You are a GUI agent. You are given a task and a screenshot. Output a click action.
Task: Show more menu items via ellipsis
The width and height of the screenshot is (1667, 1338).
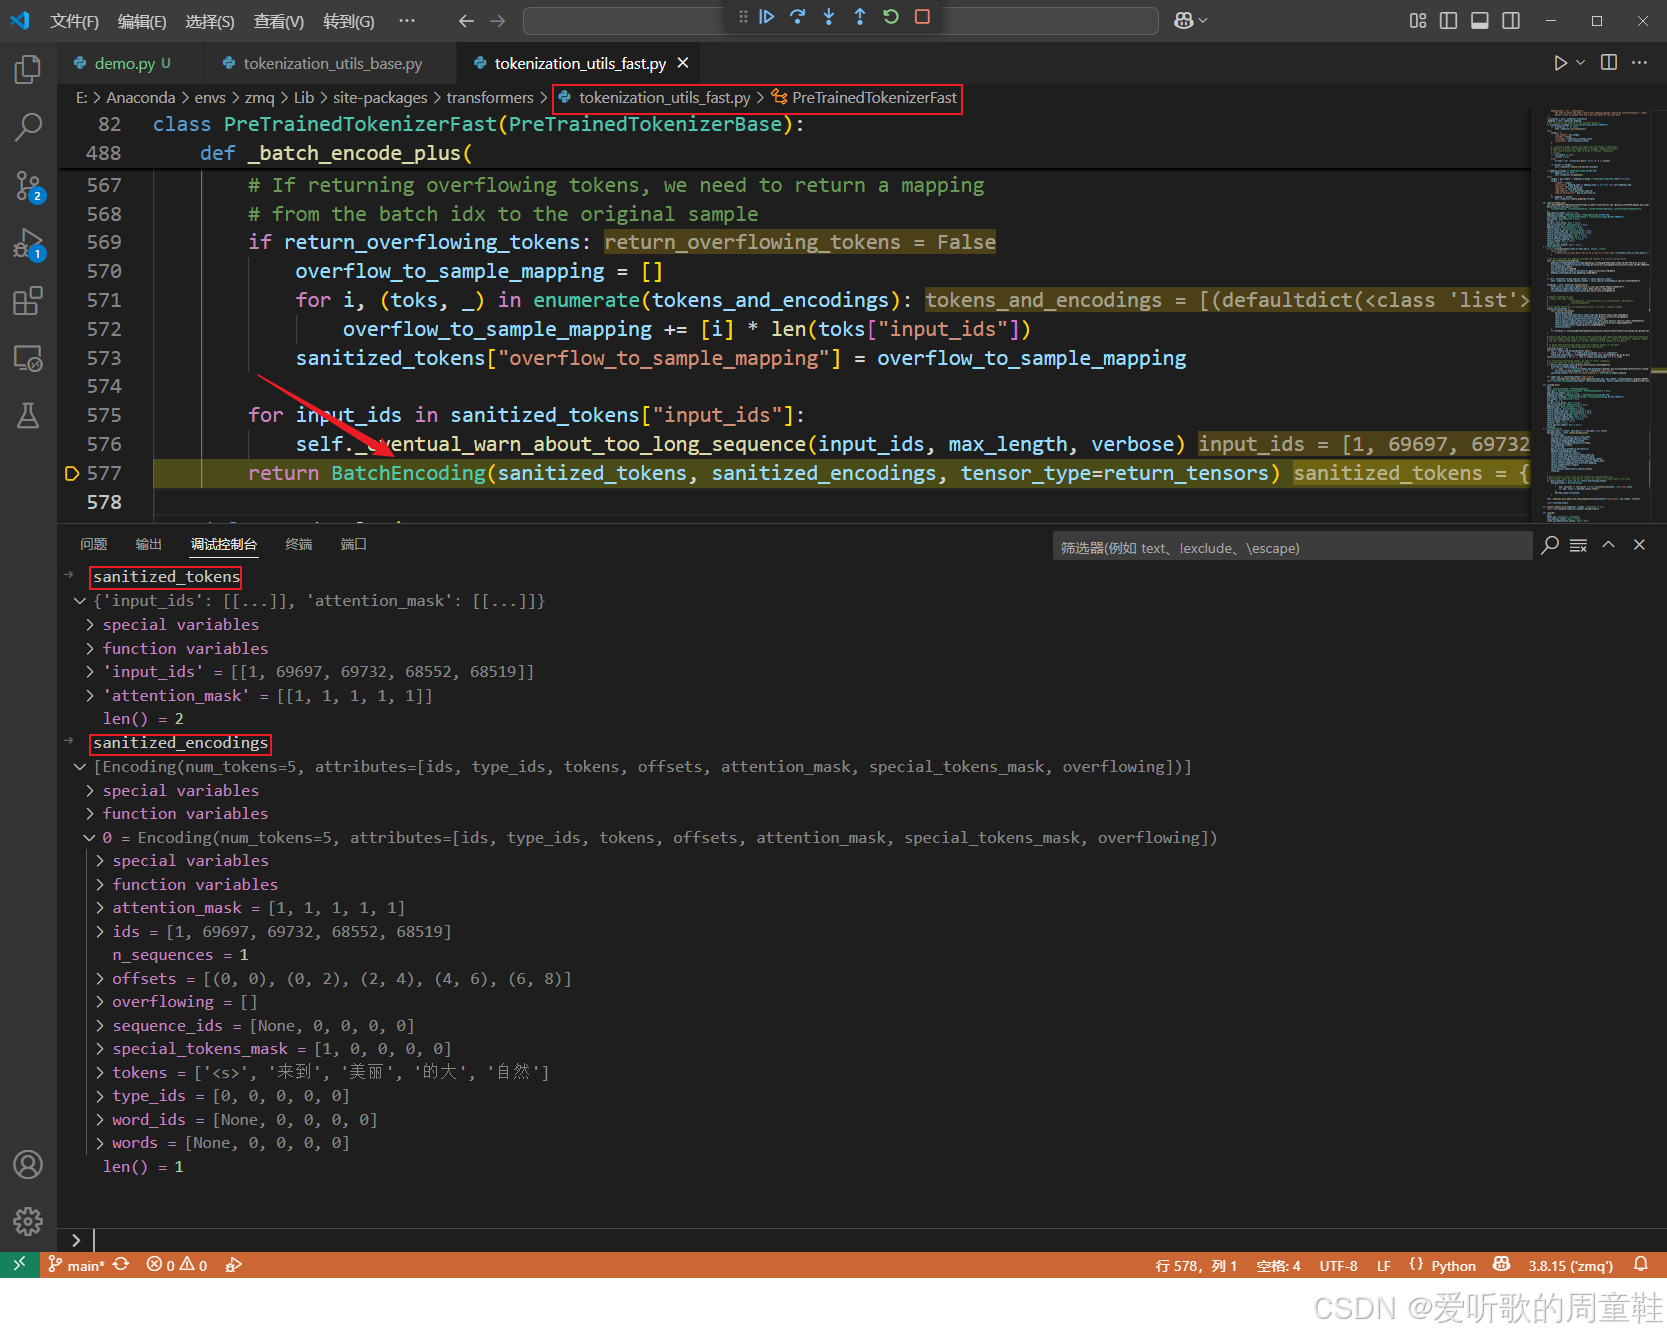coord(406,21)
